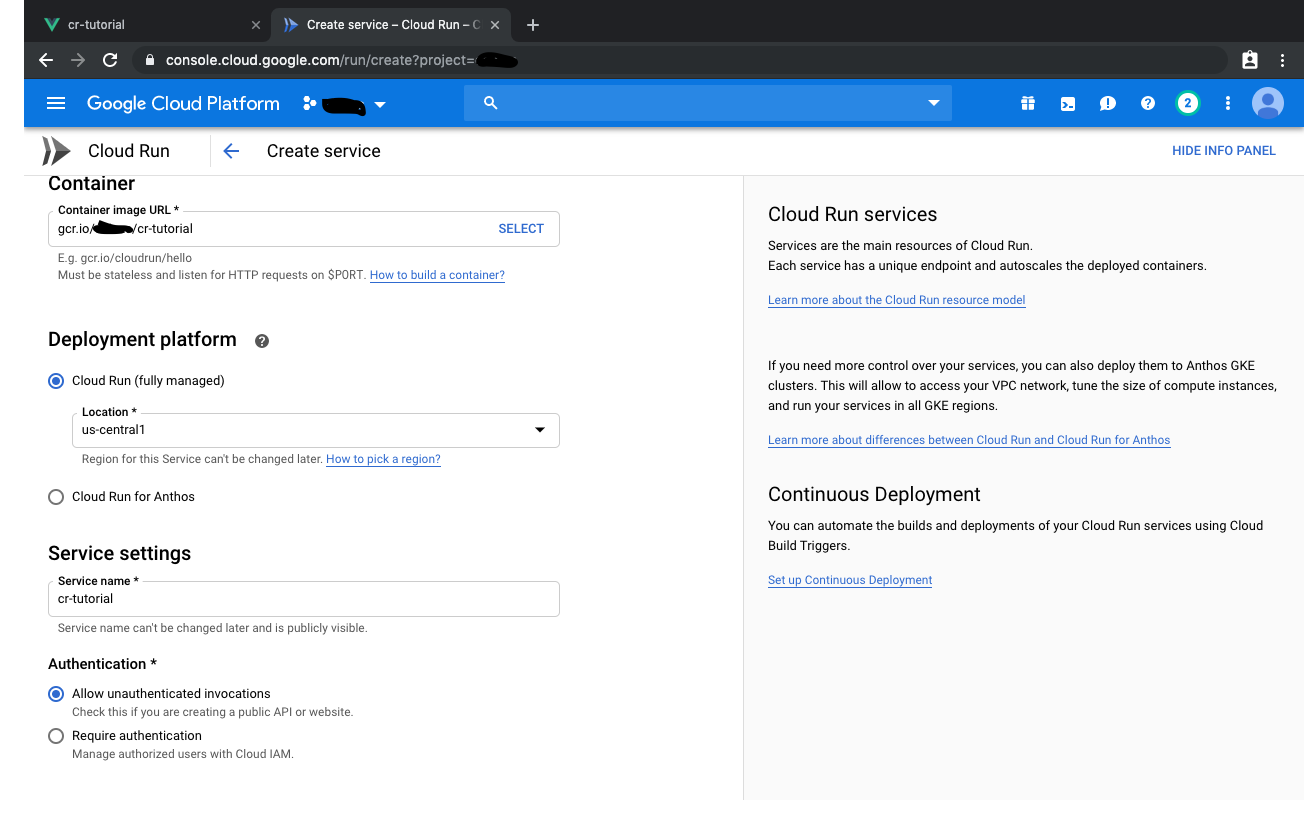The height and width of the screenshot is (828, 1304).
Task: Click the Cloud Run services heading
Action: point(852,214)
